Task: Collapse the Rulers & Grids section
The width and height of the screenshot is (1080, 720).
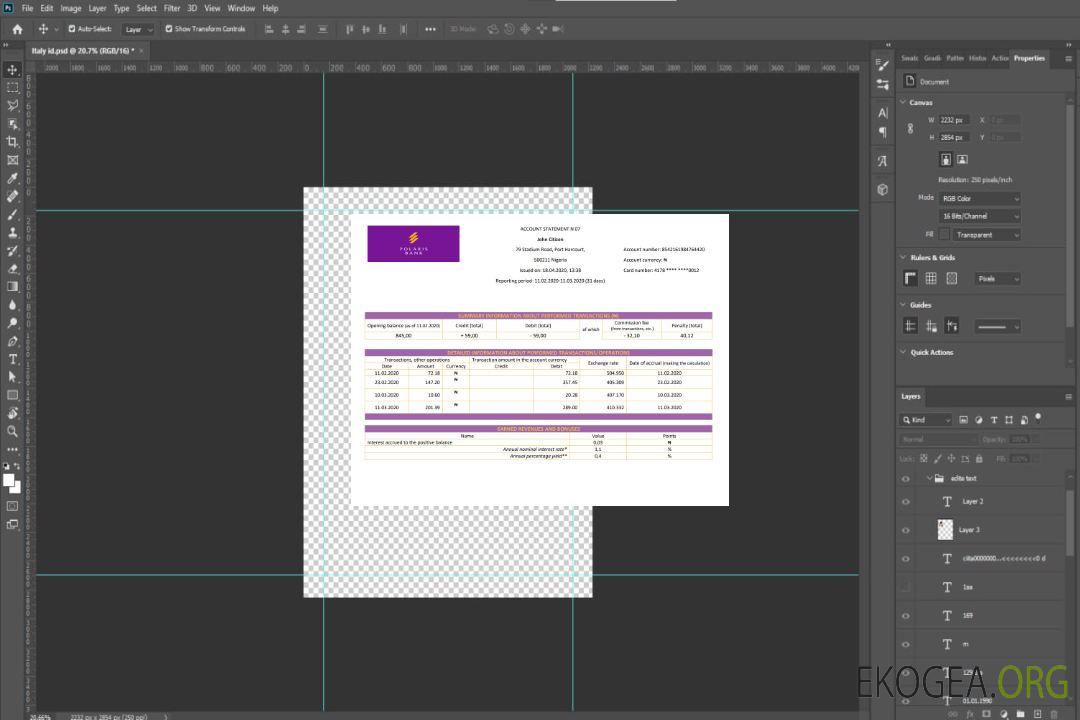Action: tap(904, 258)
